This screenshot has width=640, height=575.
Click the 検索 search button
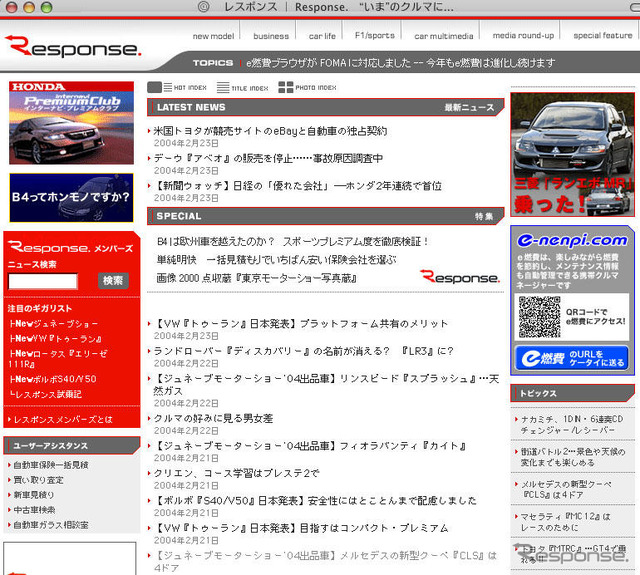(113, 281)
